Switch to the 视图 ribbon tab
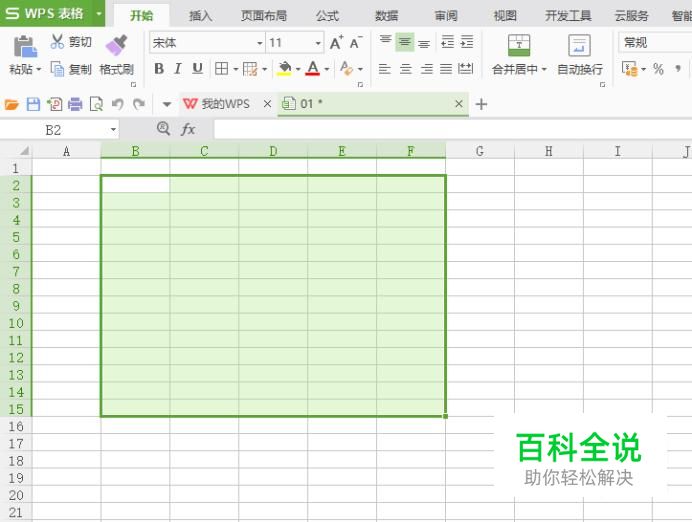Screen dimensions: 692x522 [505, 16]
